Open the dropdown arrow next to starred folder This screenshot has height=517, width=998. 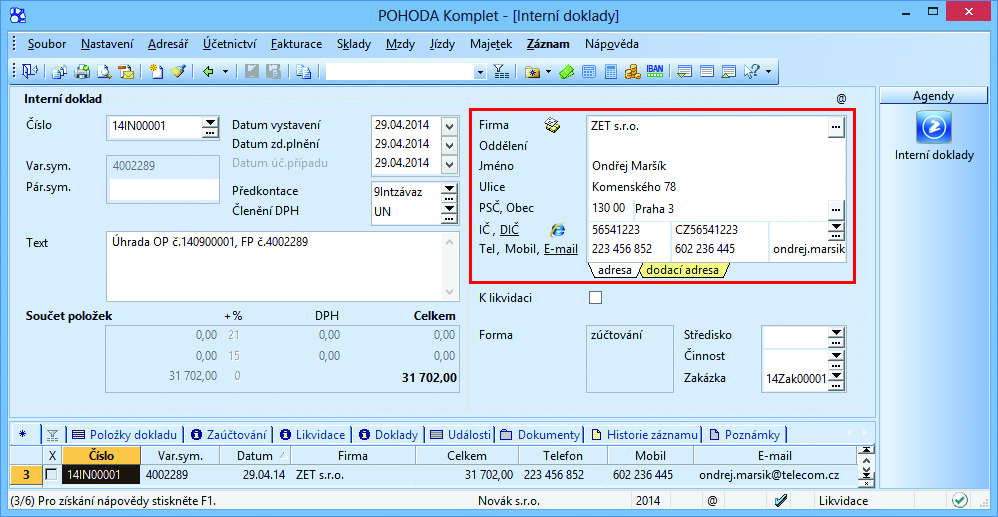549,72
